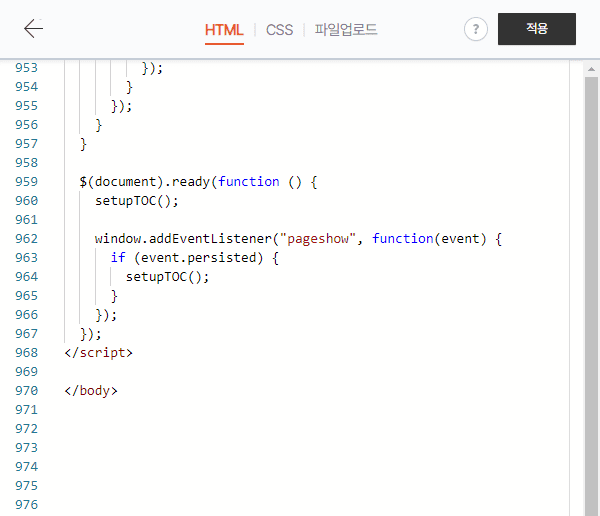The height and width of the screenshot is (516, 600).
Task: Click line number 962 in the gutter
Action: tap(26, 238)
